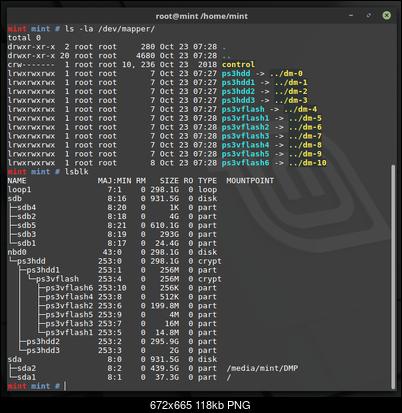Click 'ps3hdd3' row in lsblk tree
Image resolution: width=402 pixels, height=413 pixels.
point(43,350)
